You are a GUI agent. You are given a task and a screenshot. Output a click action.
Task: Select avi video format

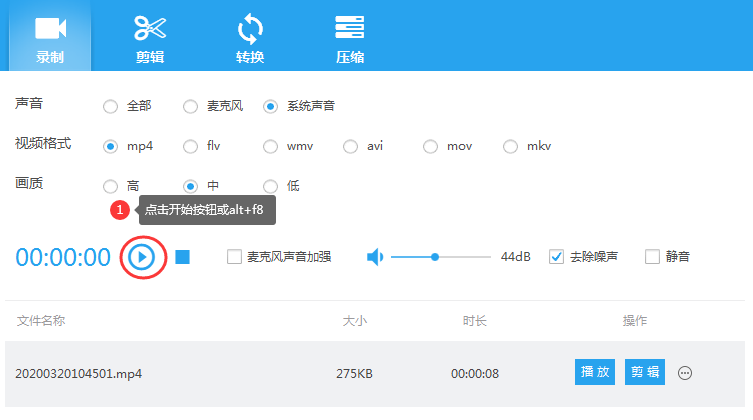pyautogui.click(x=351, y=146)
